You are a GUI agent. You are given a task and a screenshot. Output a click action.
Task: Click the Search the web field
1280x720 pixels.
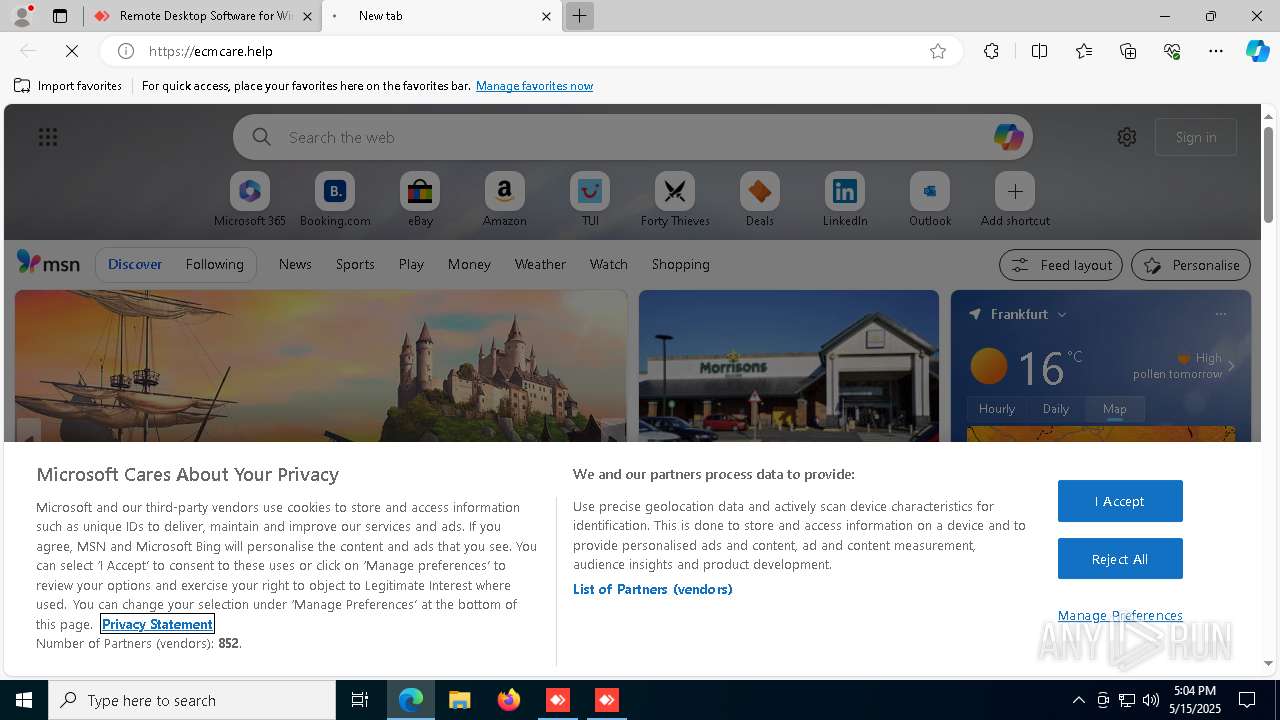[633, 137]
